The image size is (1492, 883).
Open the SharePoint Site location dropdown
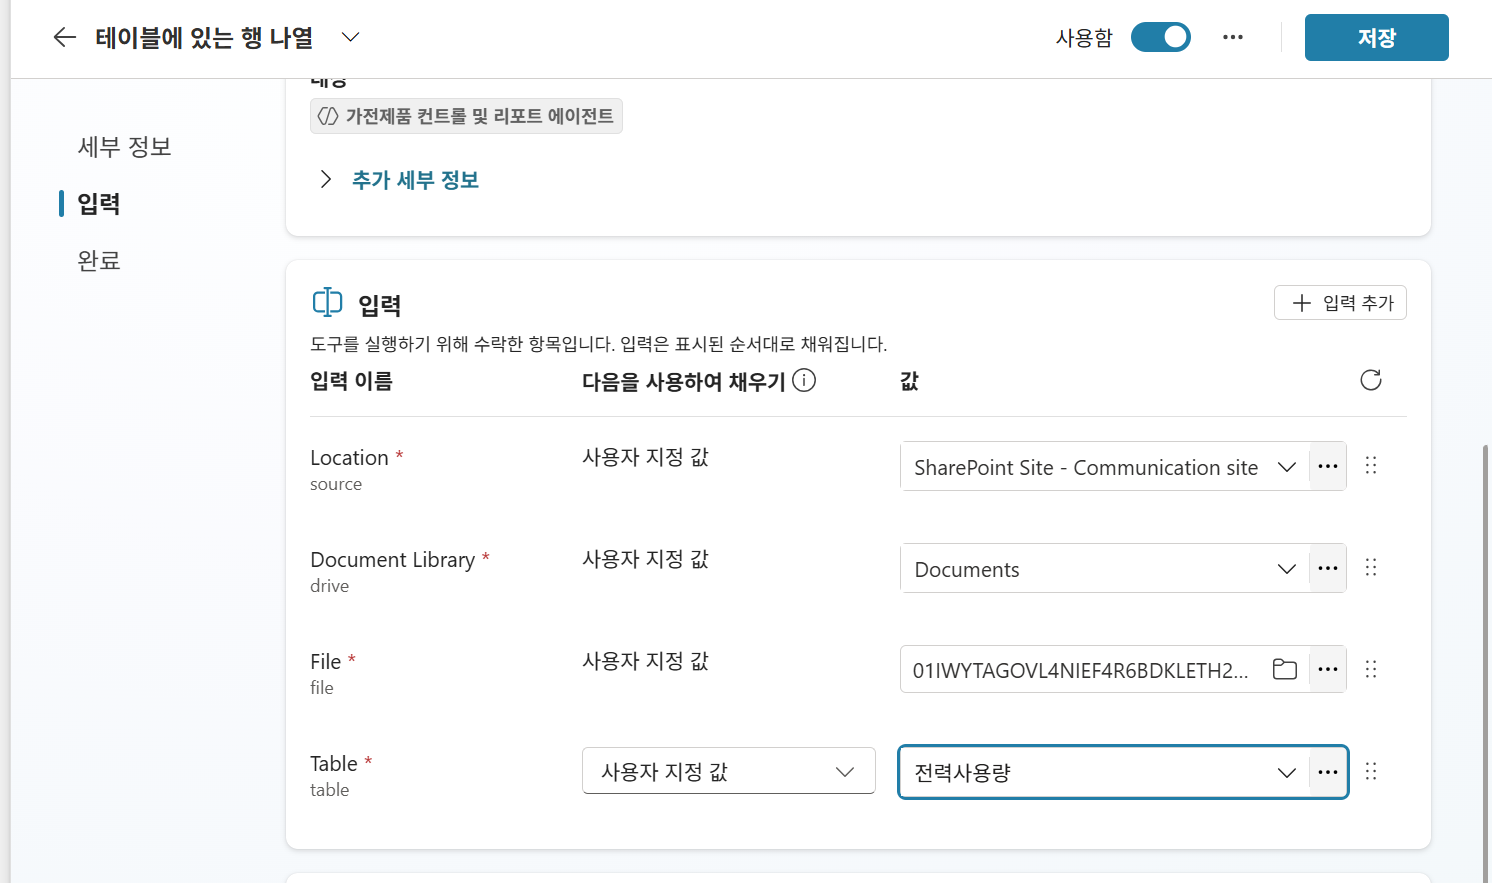(x=1105, y=467)
